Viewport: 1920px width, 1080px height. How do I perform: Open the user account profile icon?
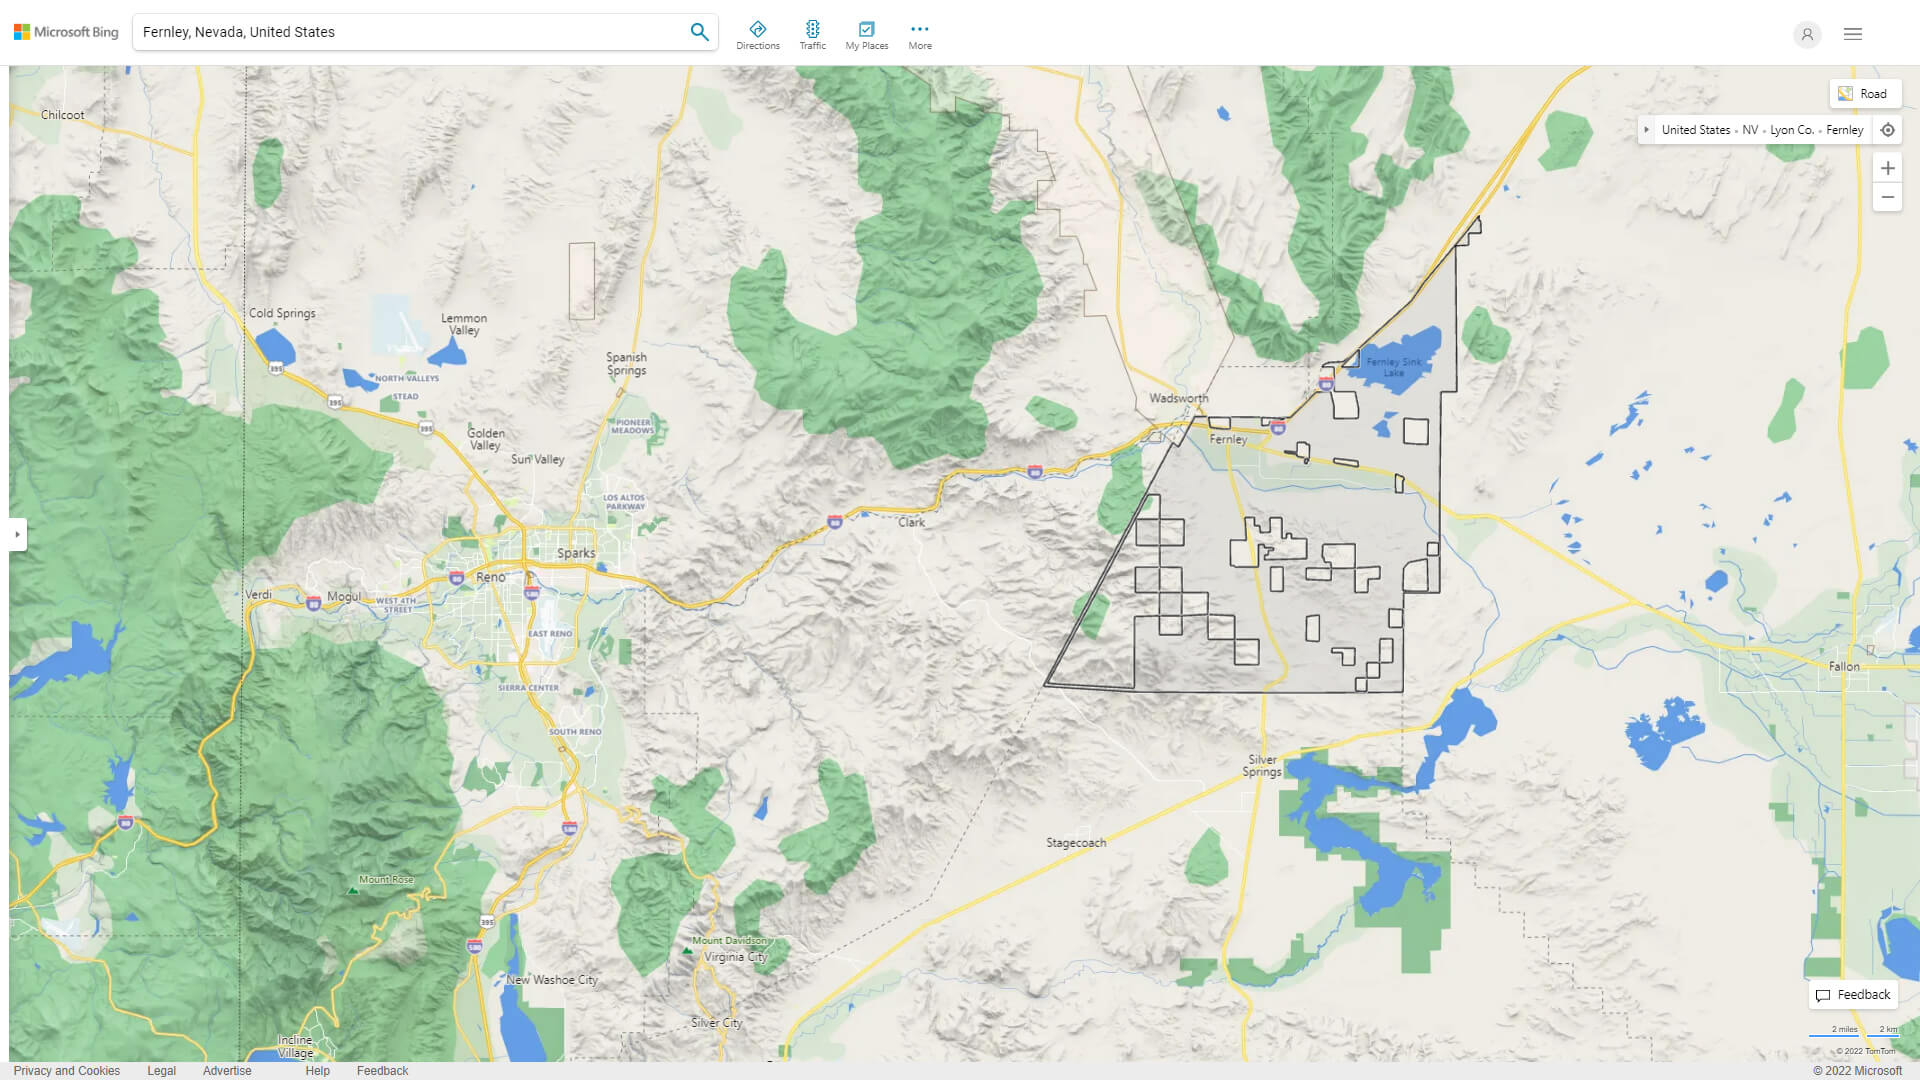tap(1807, 34)
